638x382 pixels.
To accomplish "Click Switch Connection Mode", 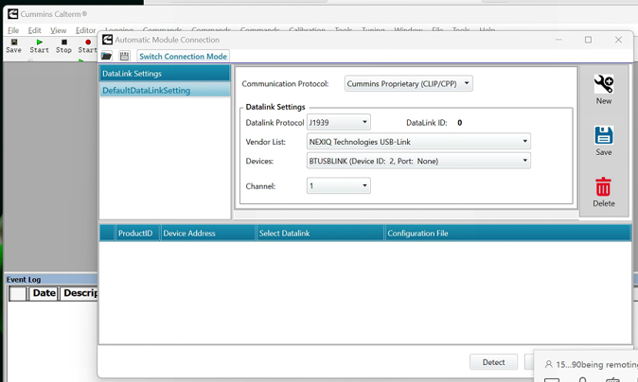I will click(183, 56).
